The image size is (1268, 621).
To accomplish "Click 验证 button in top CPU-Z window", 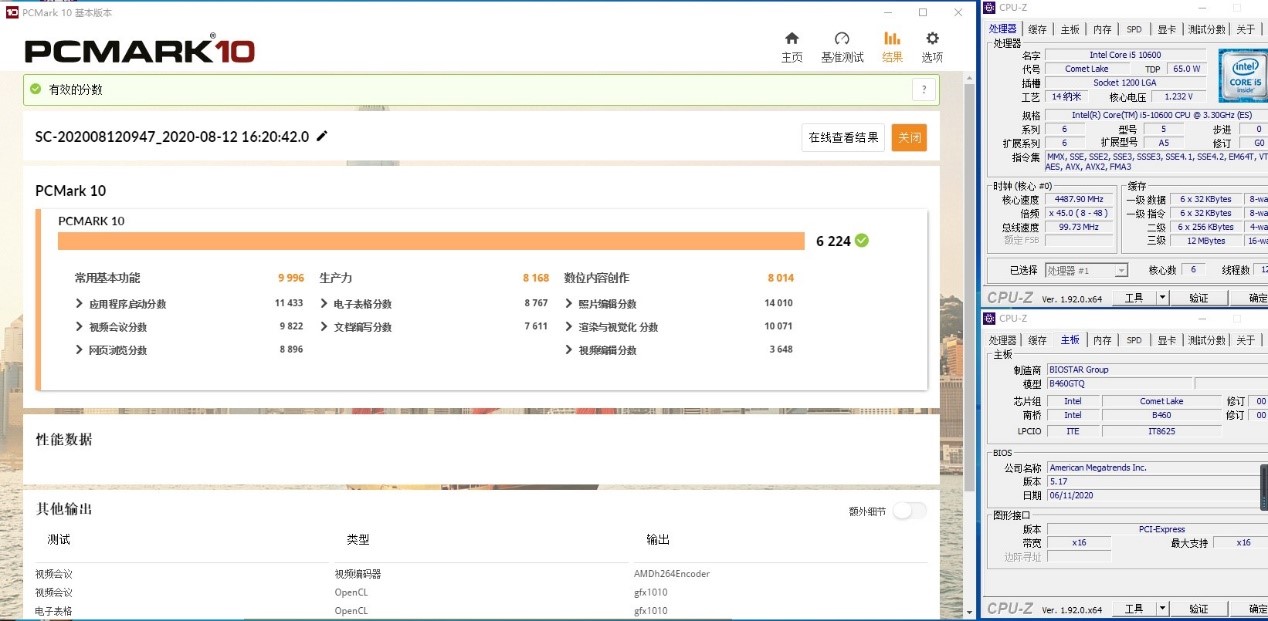I will [x=1199, y=298].
